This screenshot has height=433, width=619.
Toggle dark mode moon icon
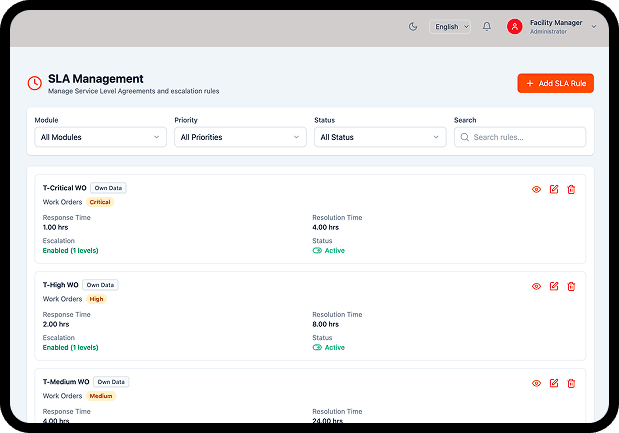(x=413, y=26)
